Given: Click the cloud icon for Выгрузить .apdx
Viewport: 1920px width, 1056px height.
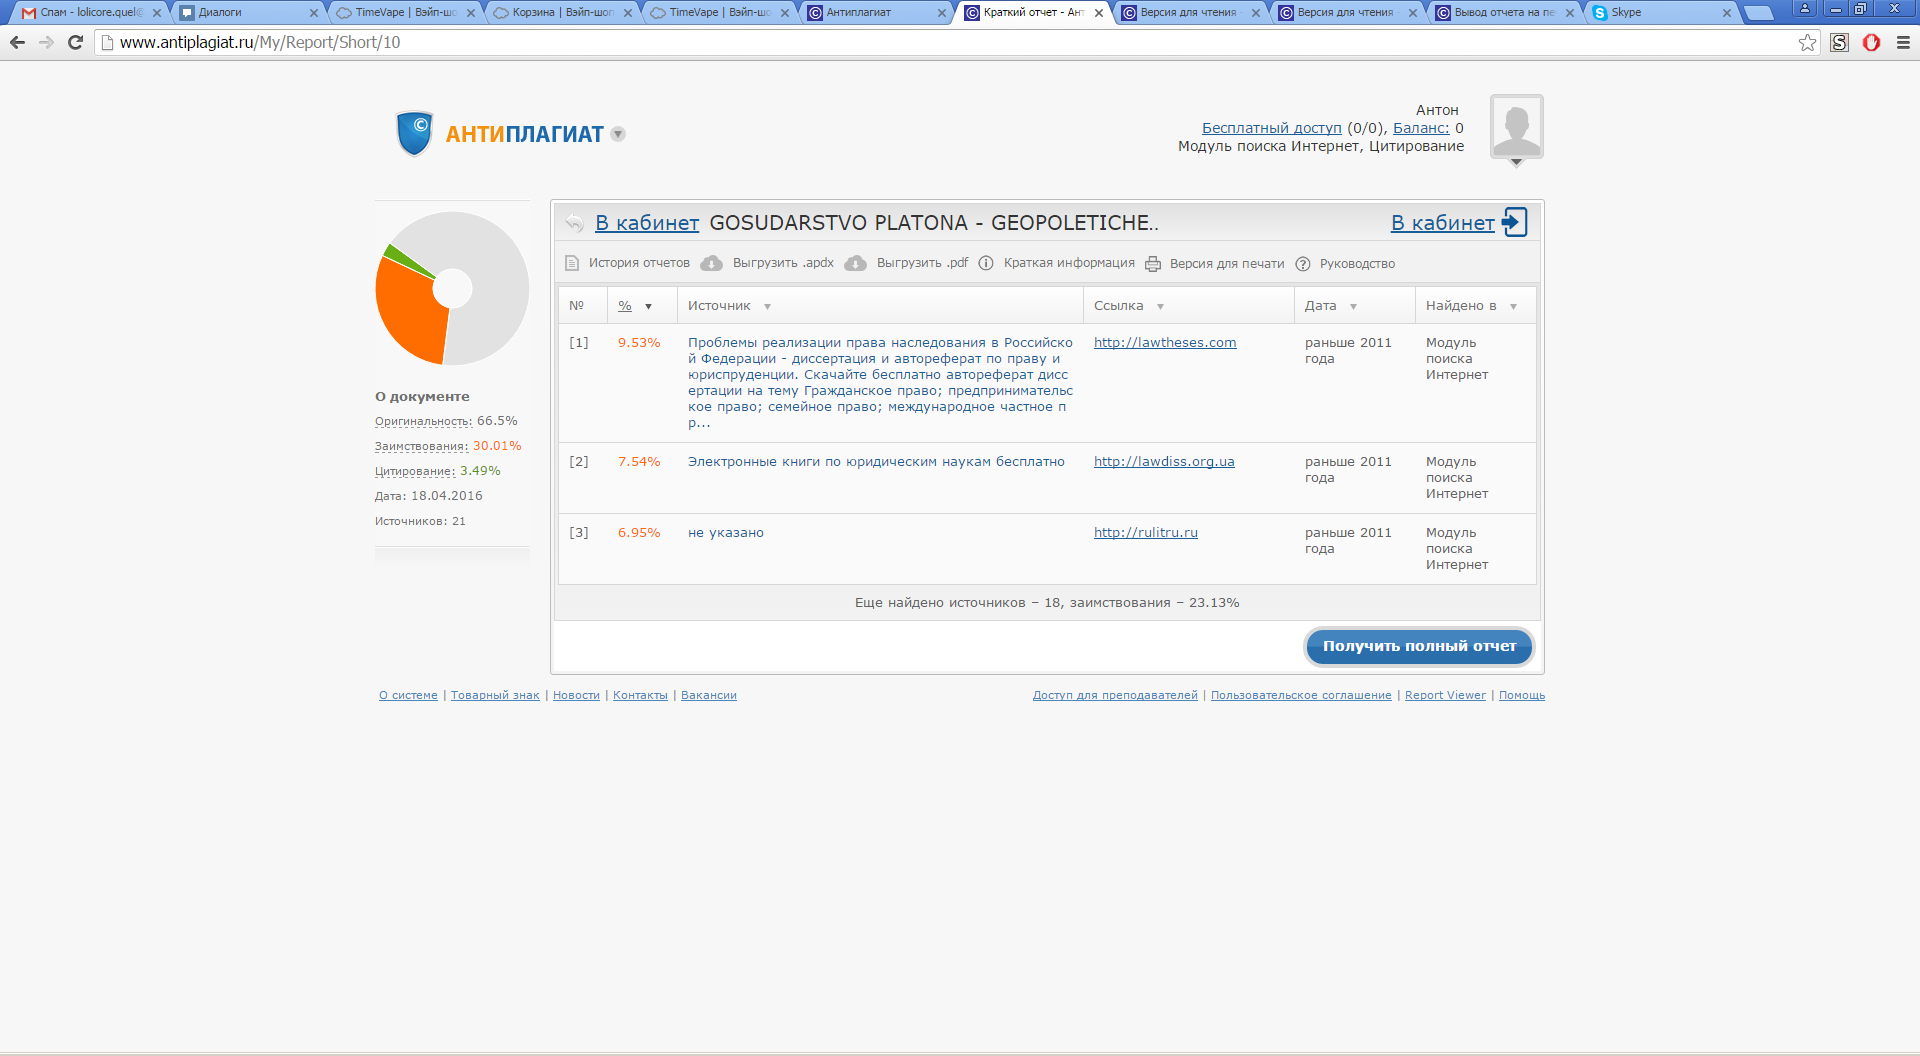Looking at the screenshot, I should point(711,263).
